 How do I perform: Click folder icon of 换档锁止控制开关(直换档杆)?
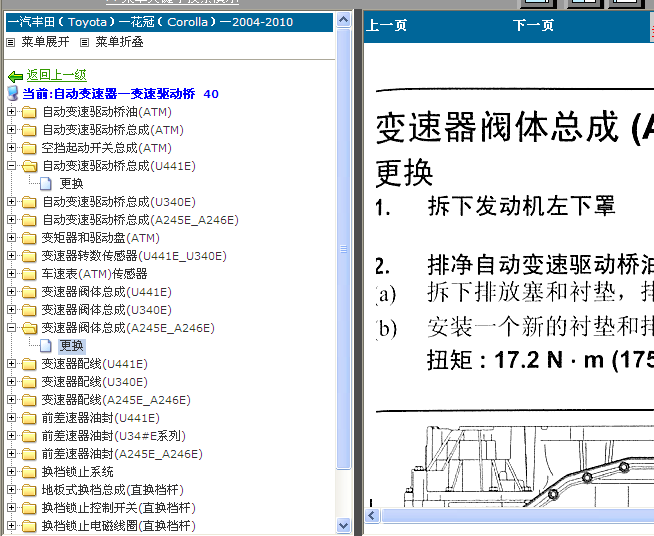coord(29,508)
